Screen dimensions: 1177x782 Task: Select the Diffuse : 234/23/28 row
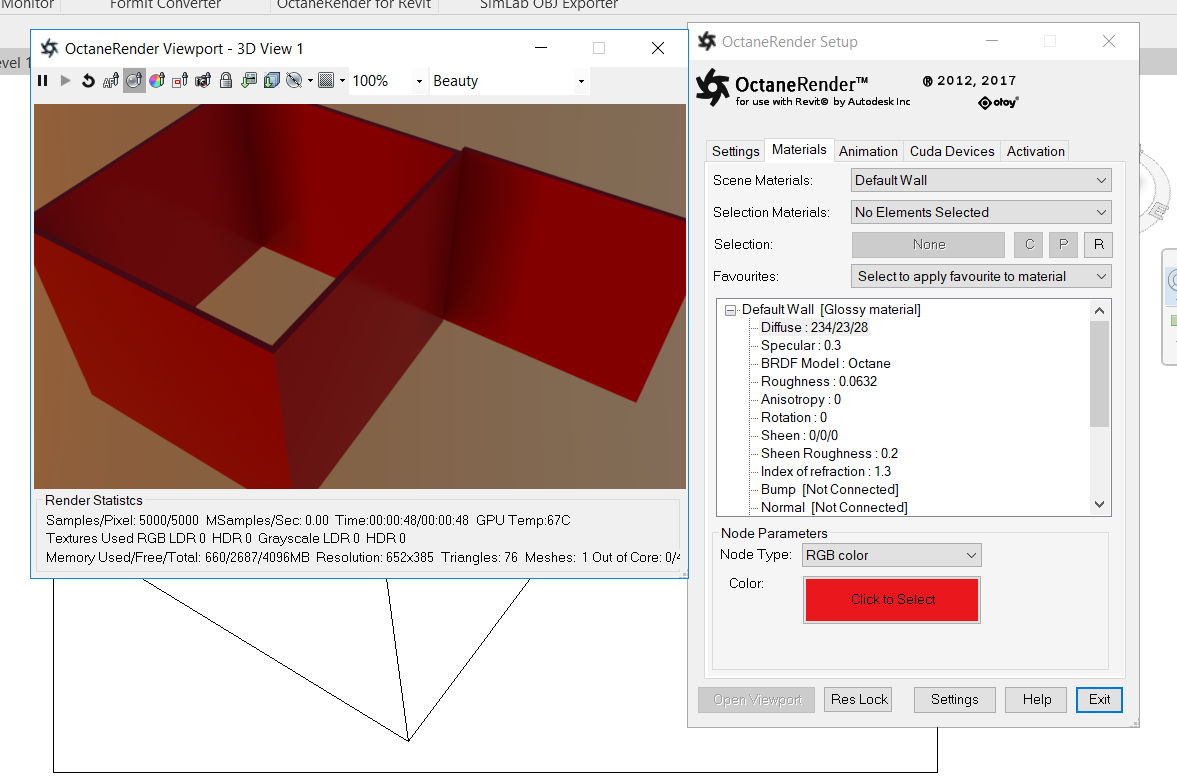pos(814,327)
